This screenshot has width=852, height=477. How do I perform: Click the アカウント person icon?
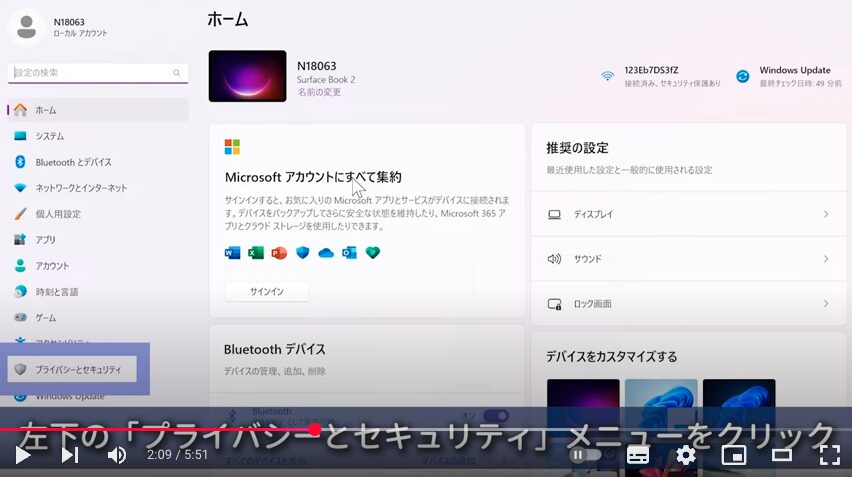click(20, 266)
